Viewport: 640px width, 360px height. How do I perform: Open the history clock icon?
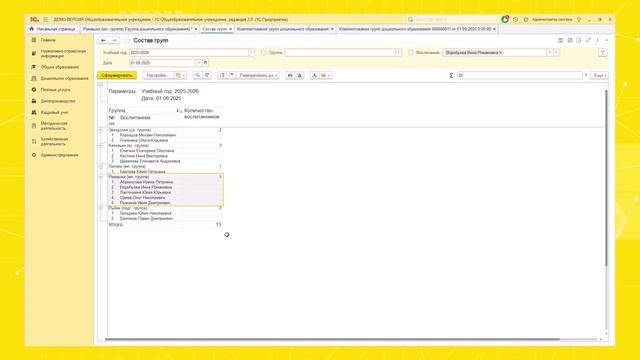click(x=516, y=20)
